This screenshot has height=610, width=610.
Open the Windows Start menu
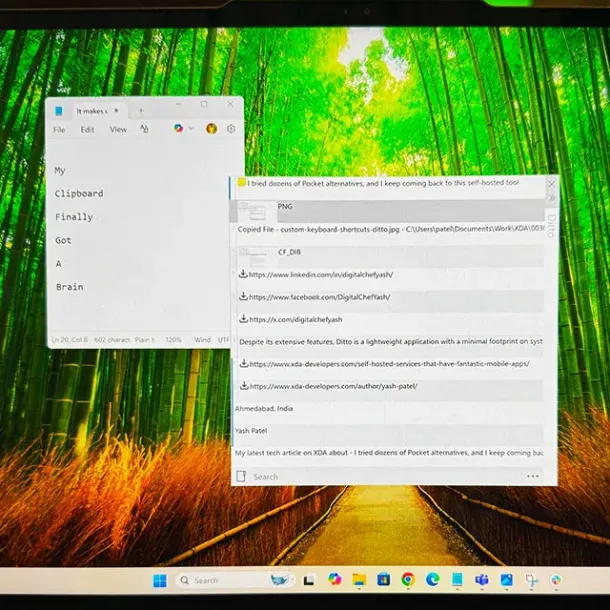tap(160, 580)
